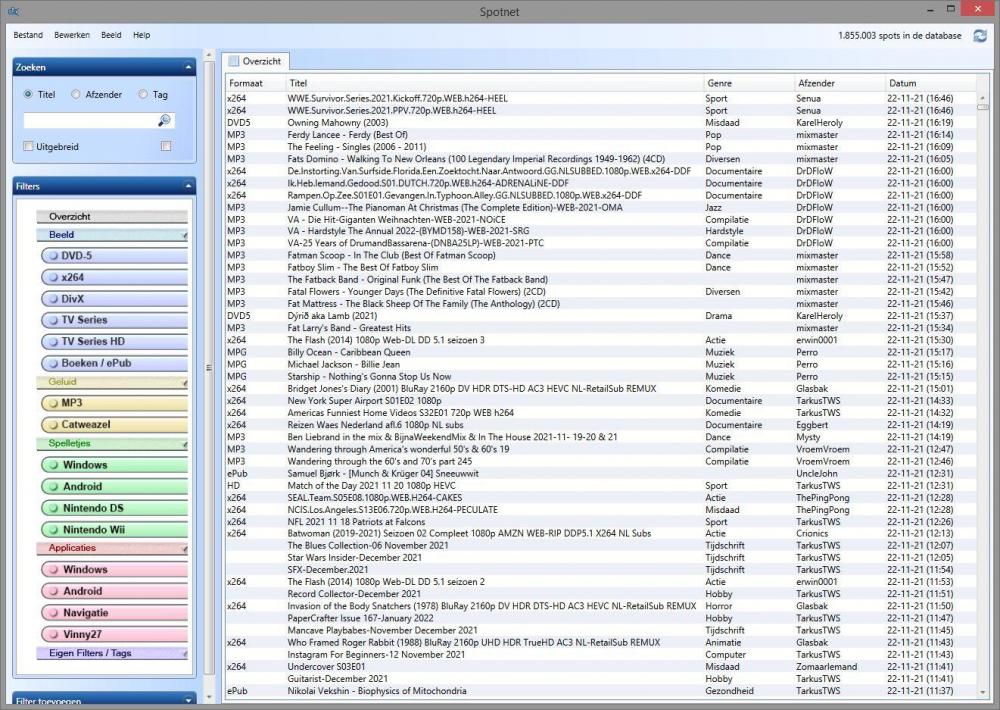Click the Nintendo Wii filter bullet icon
This screenshot has width=1000, height=710.
click(51, 529)
